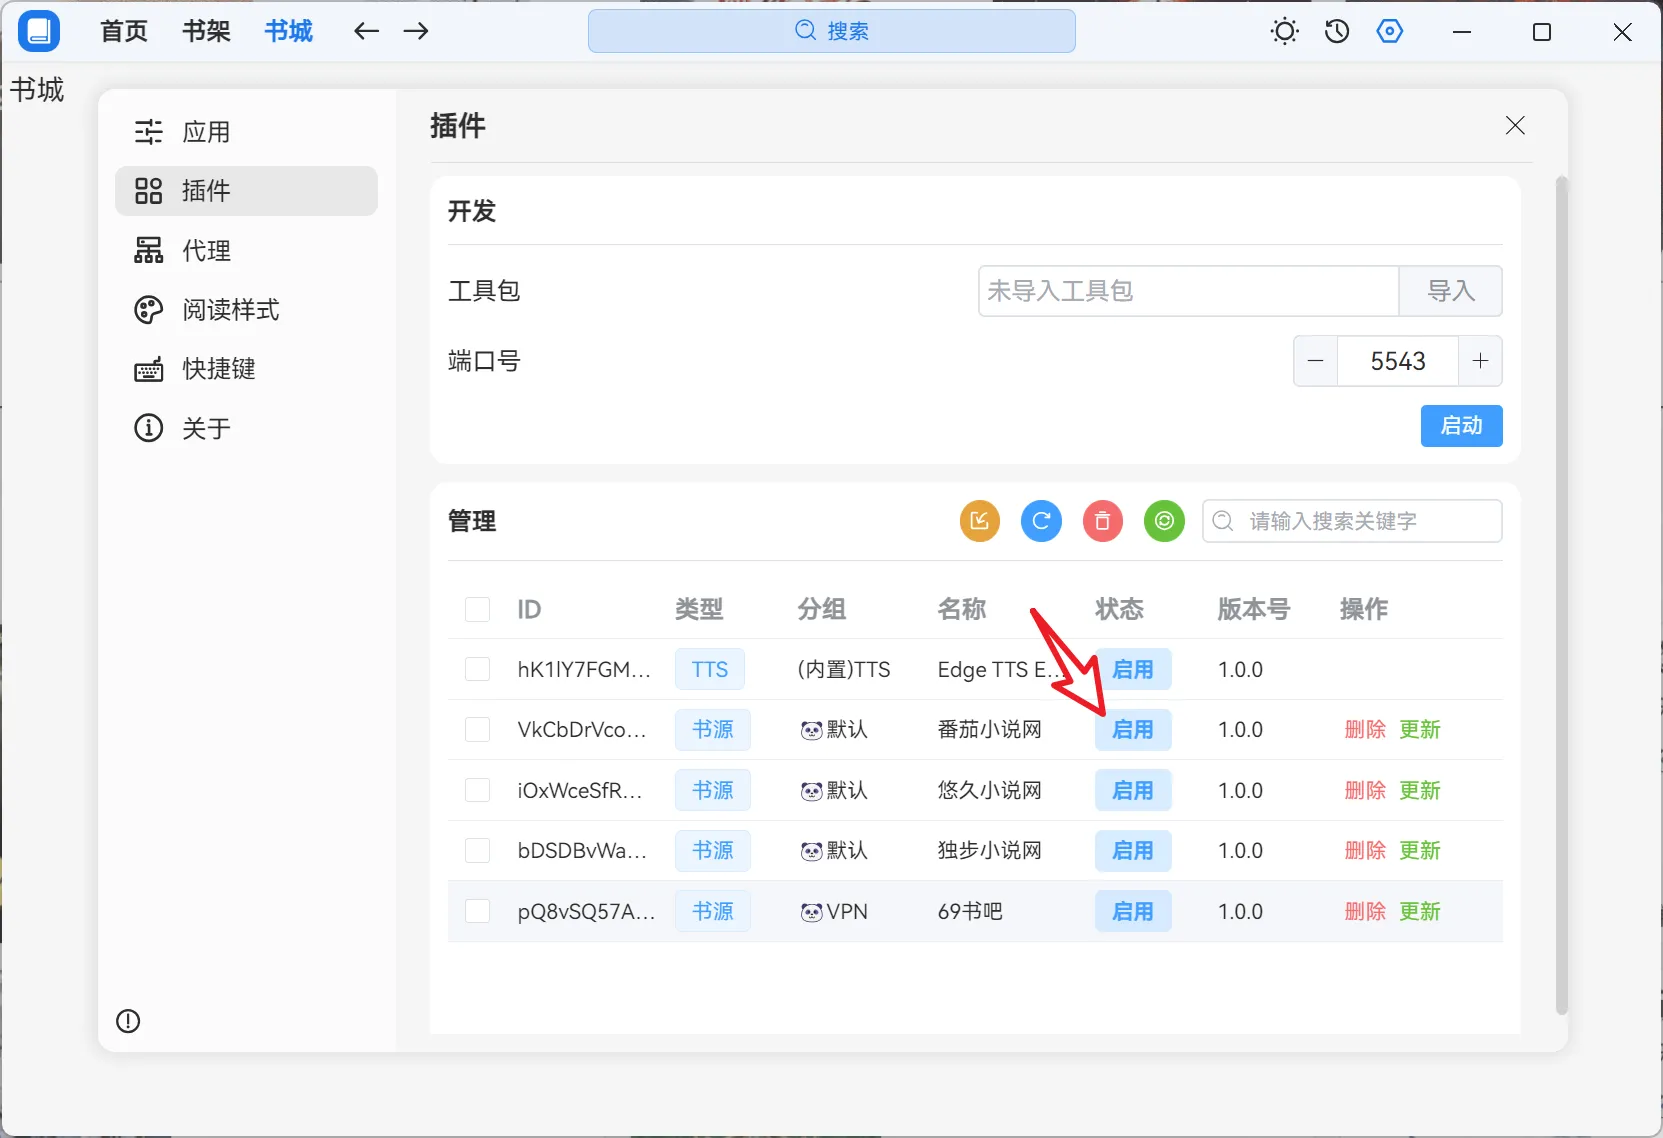
Task: Click blue refresh plugins icon
Action: point(1041,521)
